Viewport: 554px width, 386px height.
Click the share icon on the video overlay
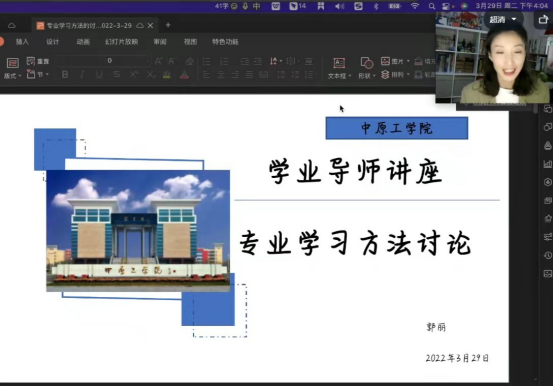[x=543, y=19]
